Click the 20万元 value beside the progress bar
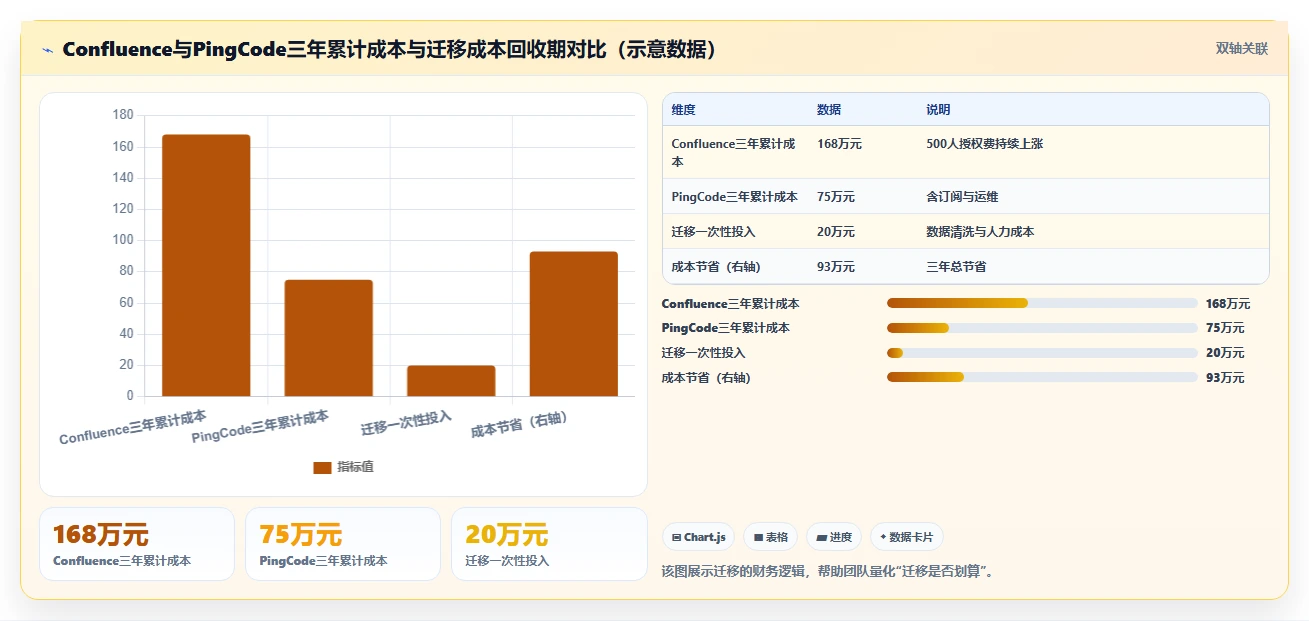Image resolution: width=1309 pixels, height=621 pixels. click(1225, 353)
